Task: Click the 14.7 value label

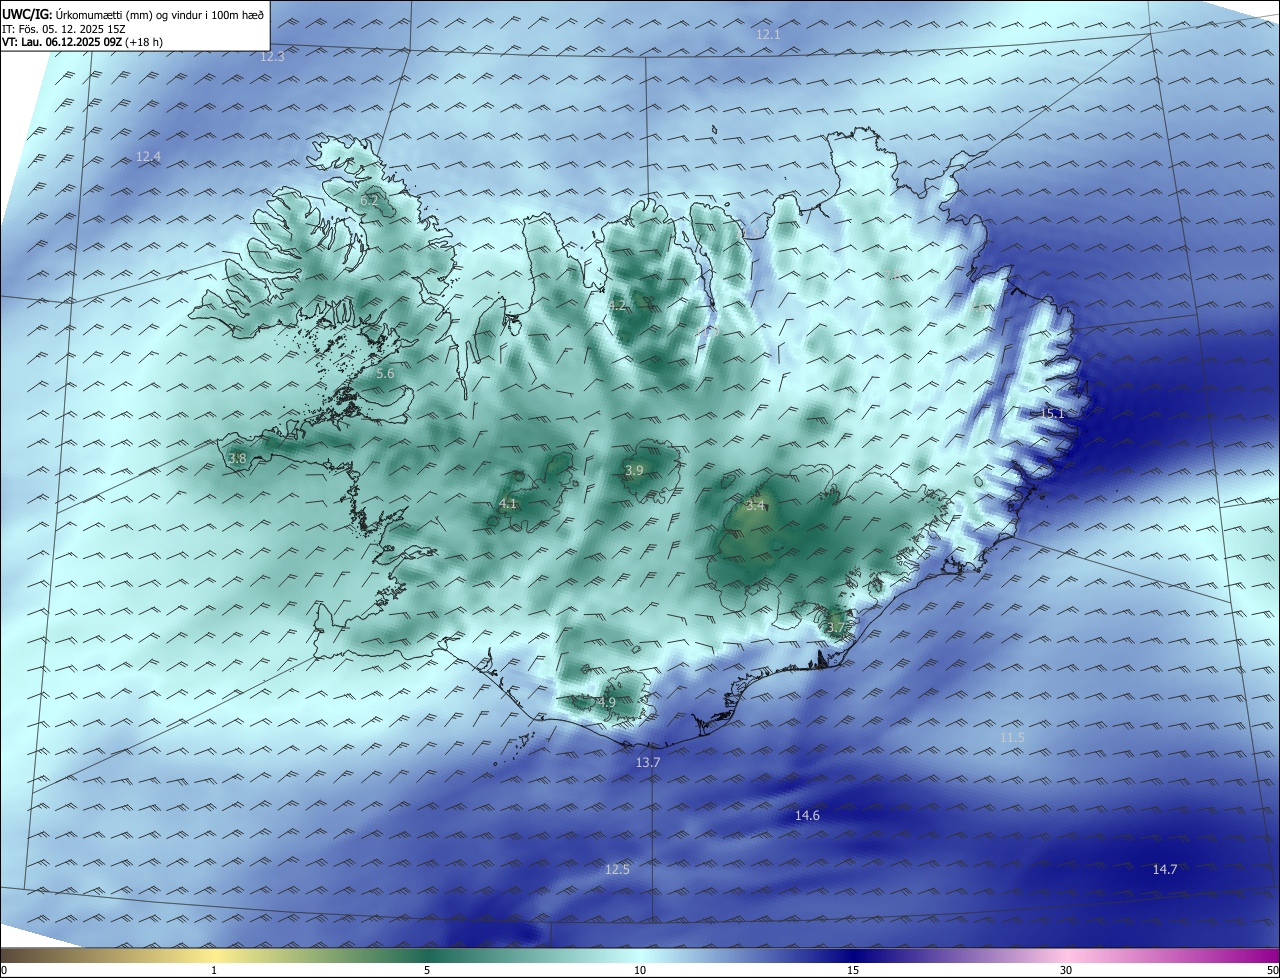Action: pos(1164,870)
